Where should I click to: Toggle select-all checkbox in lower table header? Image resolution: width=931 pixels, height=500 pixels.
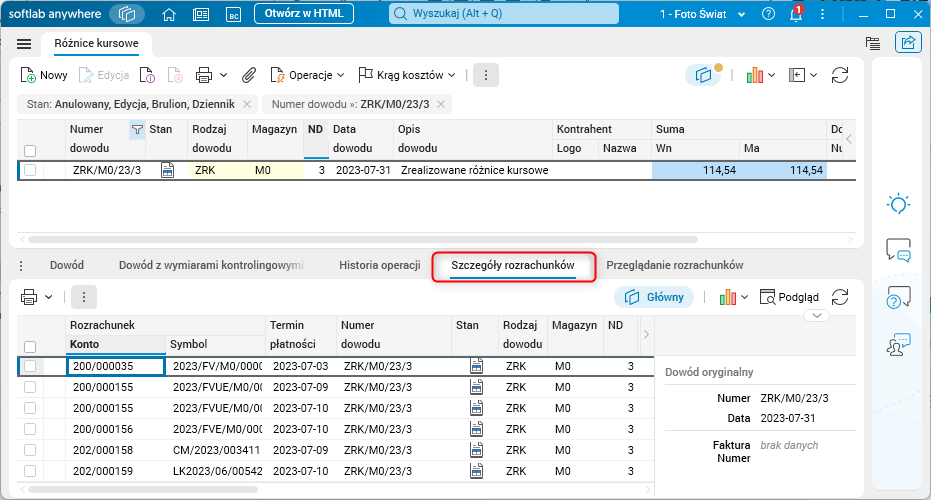tap(30, 347)
